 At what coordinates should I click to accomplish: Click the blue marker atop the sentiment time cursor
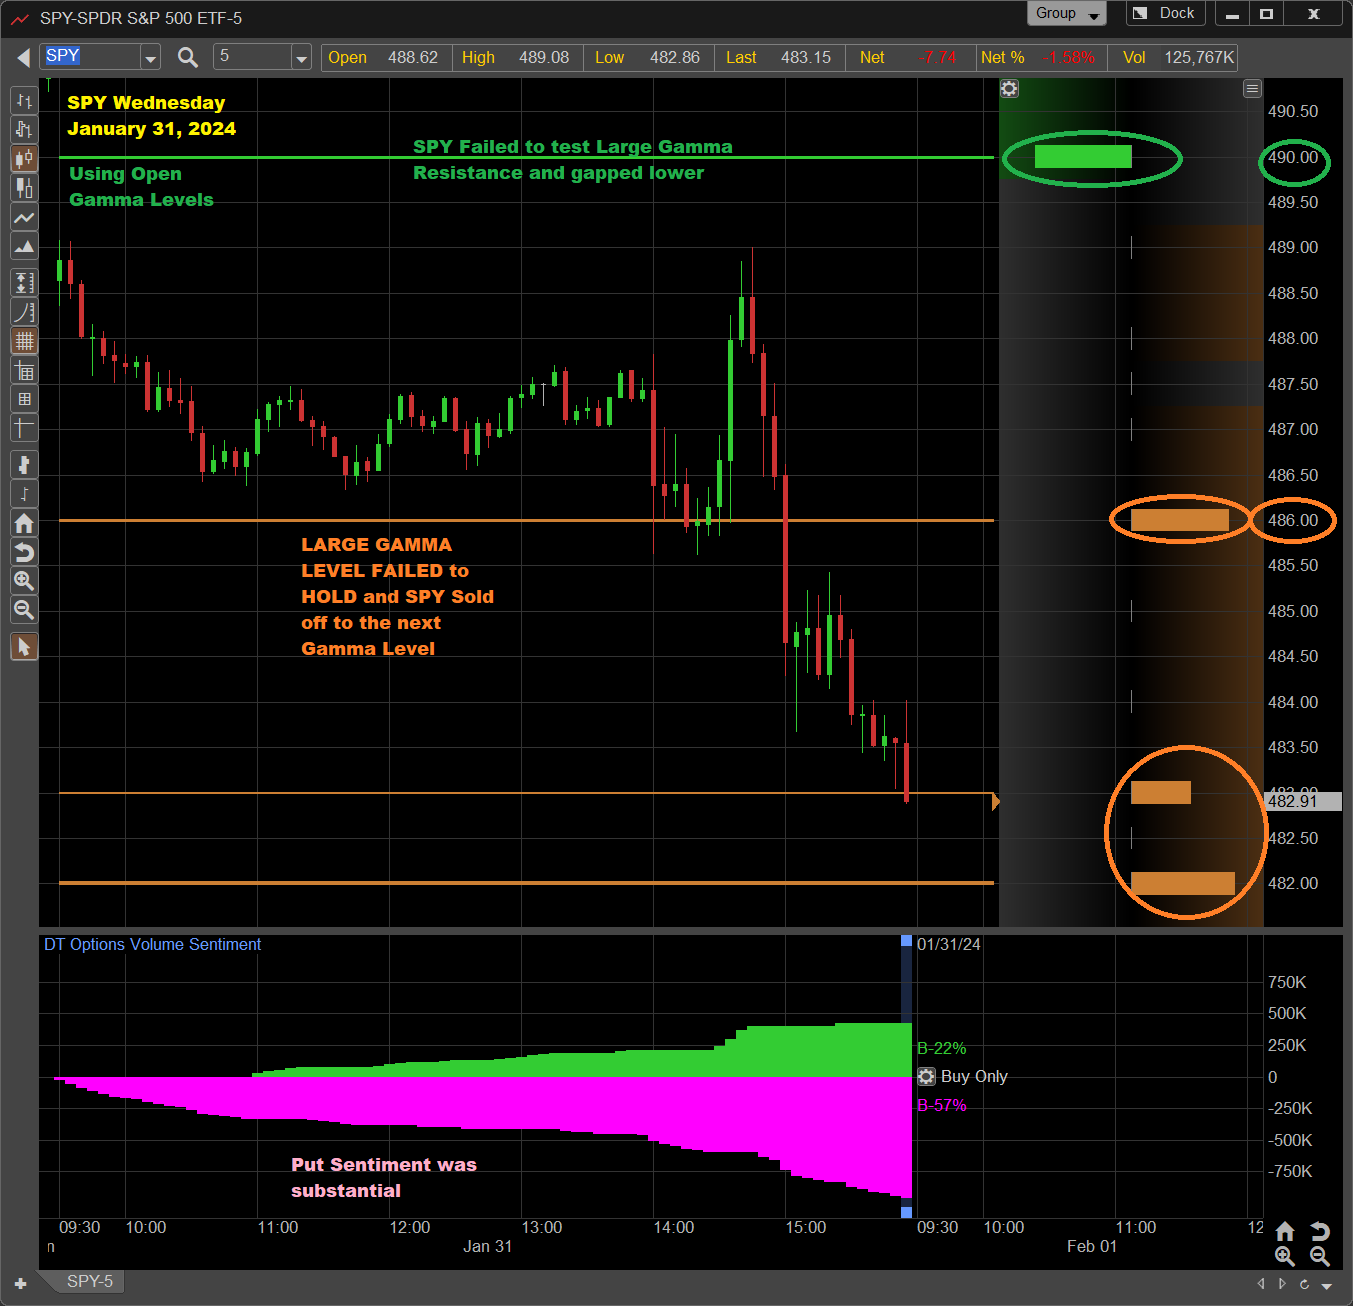coord(906,941)
